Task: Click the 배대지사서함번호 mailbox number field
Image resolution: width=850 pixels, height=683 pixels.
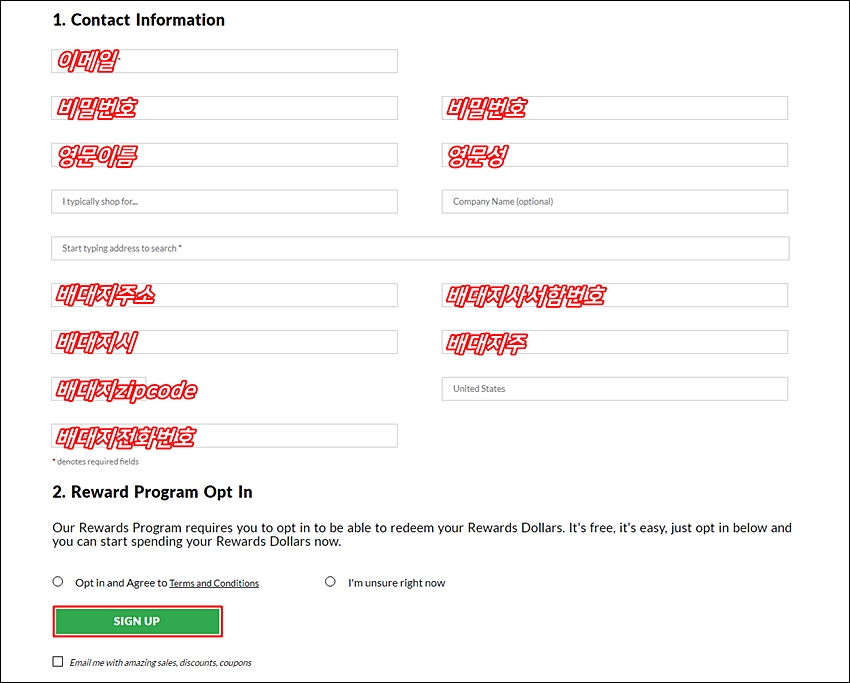Action: pyautogui.click(x=615, y=295)
